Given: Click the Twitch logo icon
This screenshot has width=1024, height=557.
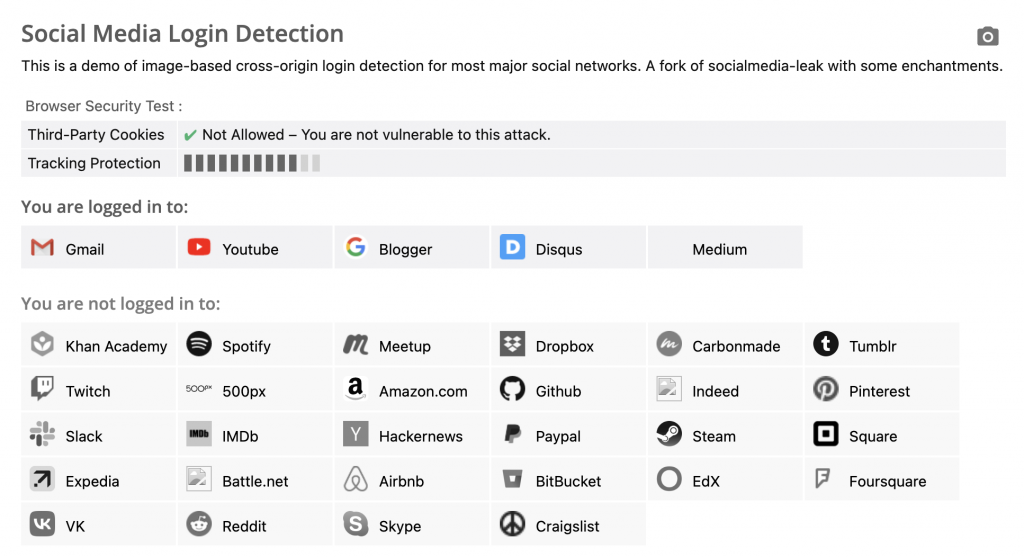Looking at the screenshot, I should coord(42,390).
